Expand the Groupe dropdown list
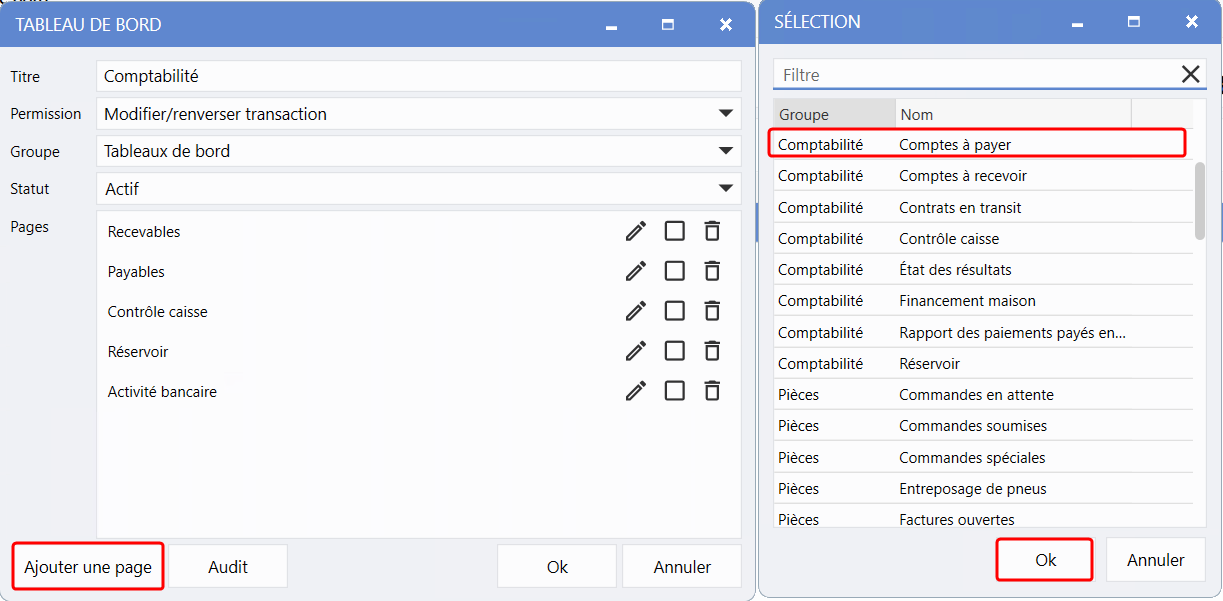Screen dimensions: 1223x601 726,151
